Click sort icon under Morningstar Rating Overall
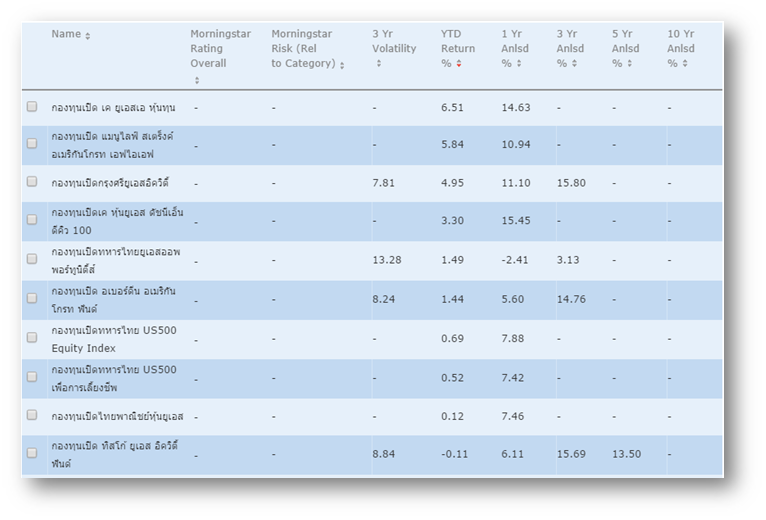 pyautogui.click(x=196, y=80)
